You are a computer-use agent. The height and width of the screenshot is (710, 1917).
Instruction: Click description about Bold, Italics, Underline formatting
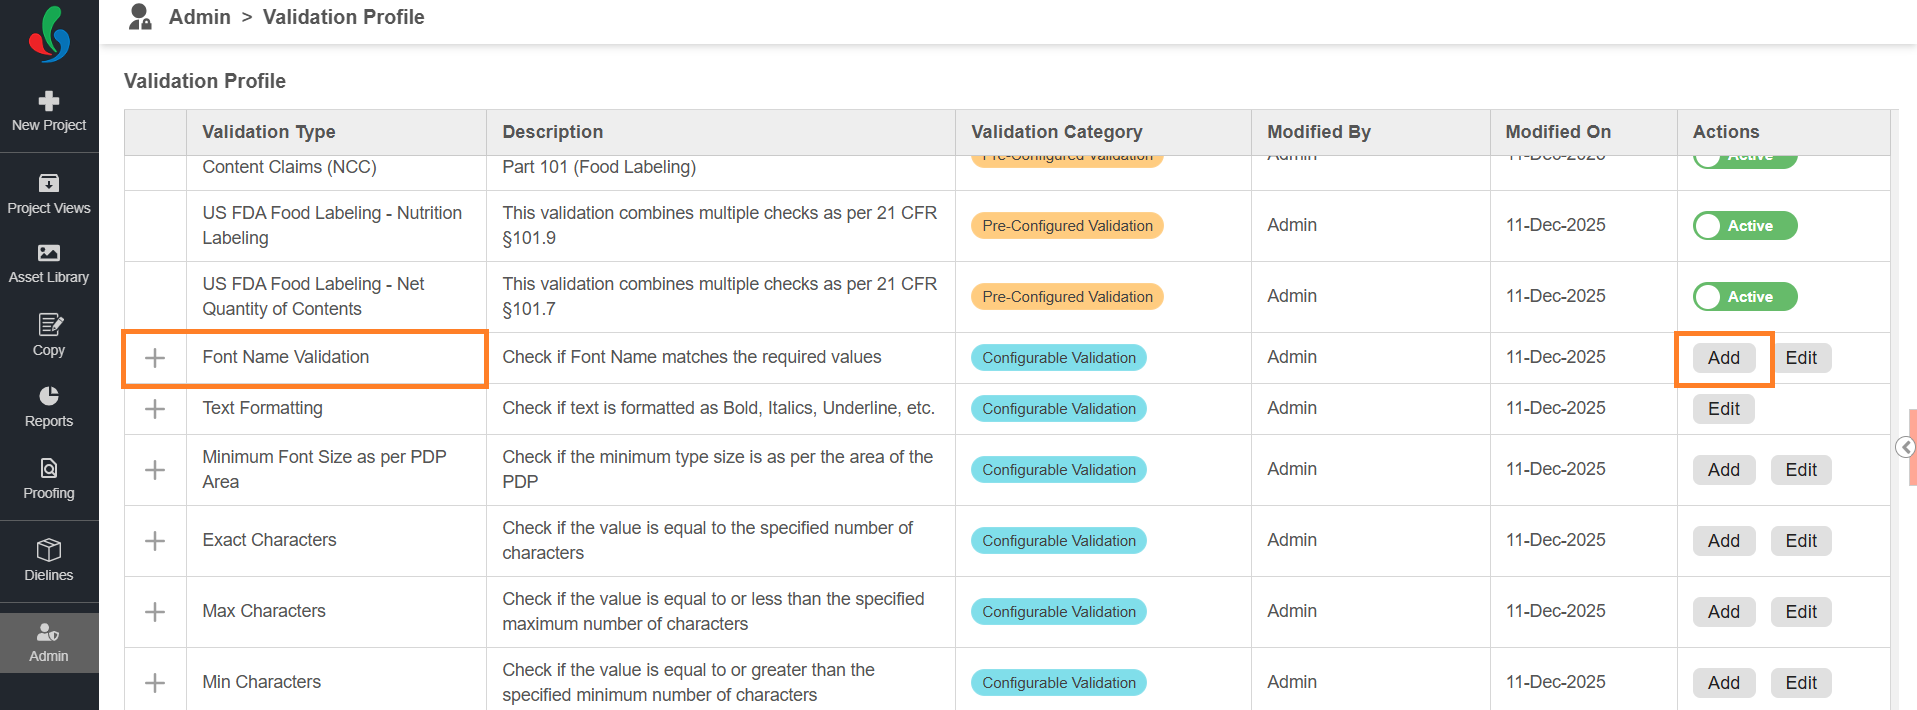coord(718,408)
